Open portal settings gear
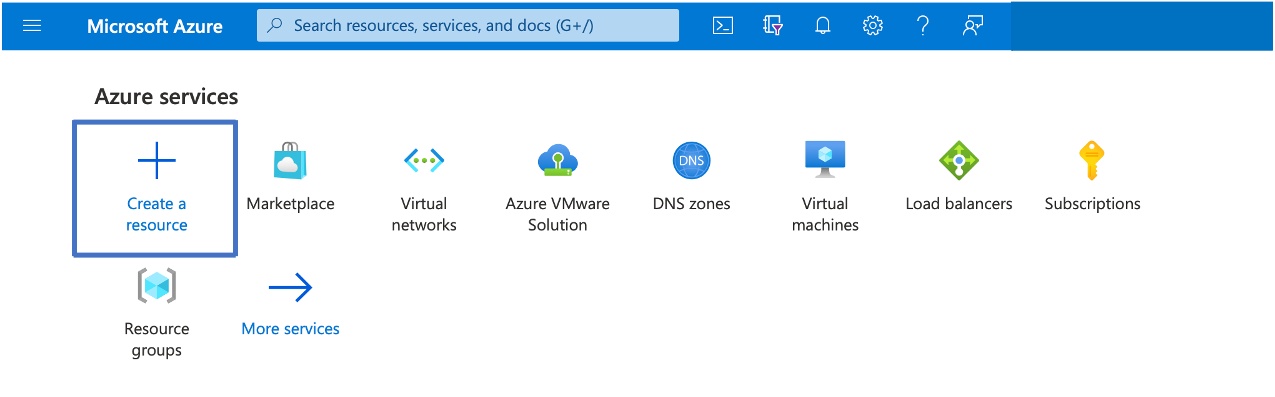Image resolution: width=1275 pixels, height=397 pixels. 873,26
